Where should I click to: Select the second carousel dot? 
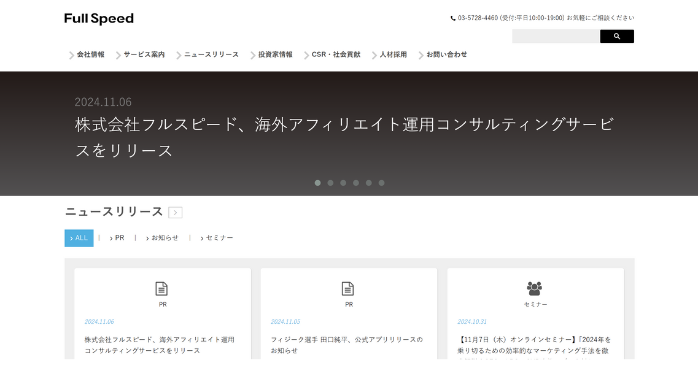tap(330, 183)
